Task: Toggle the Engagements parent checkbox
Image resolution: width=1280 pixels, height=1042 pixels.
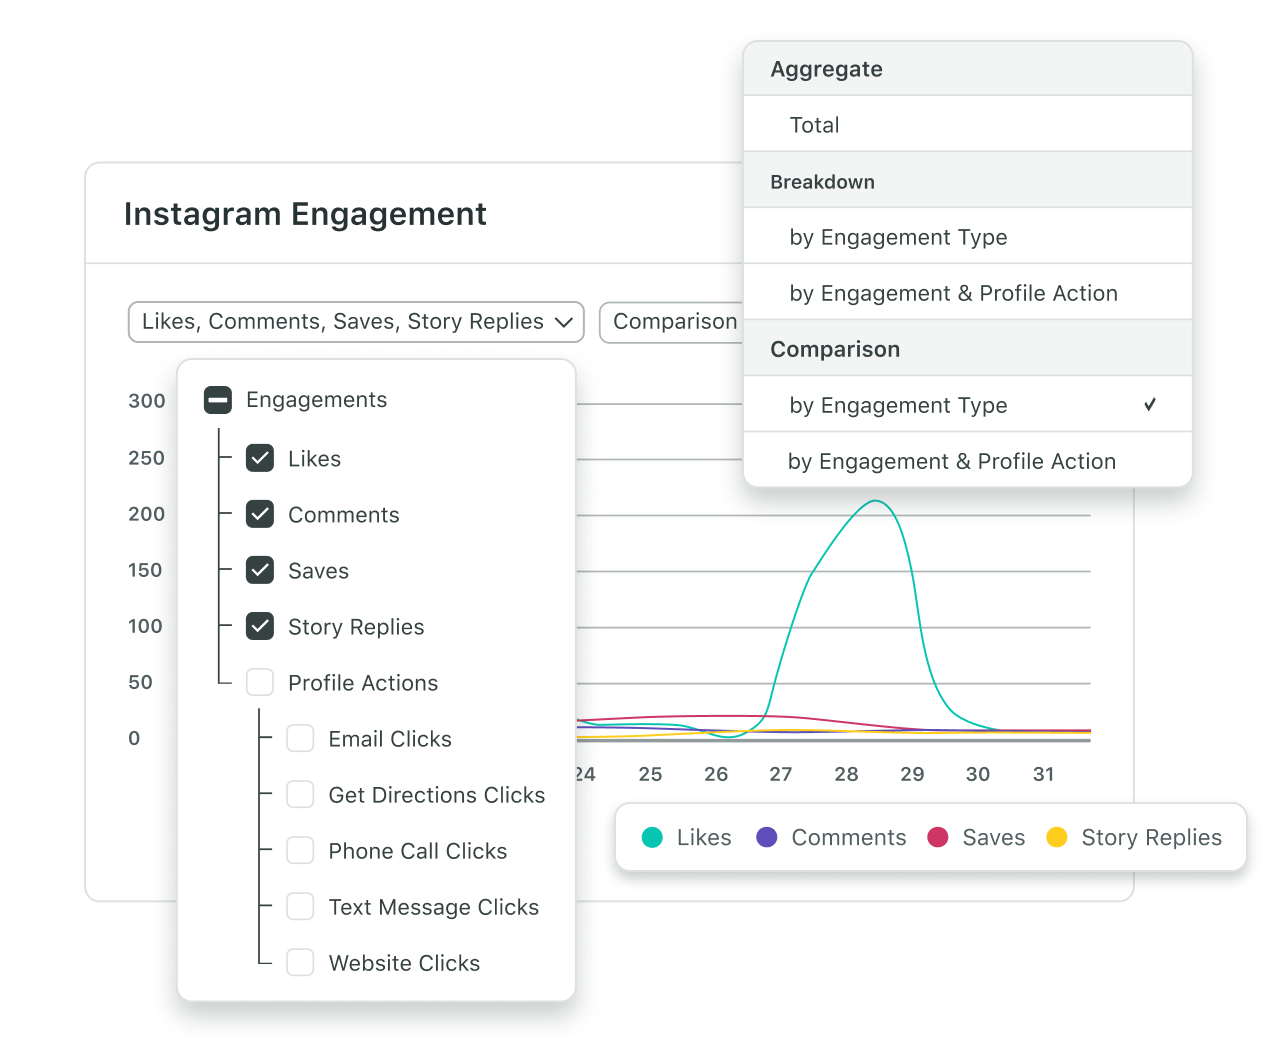Action: pos(218,400)
